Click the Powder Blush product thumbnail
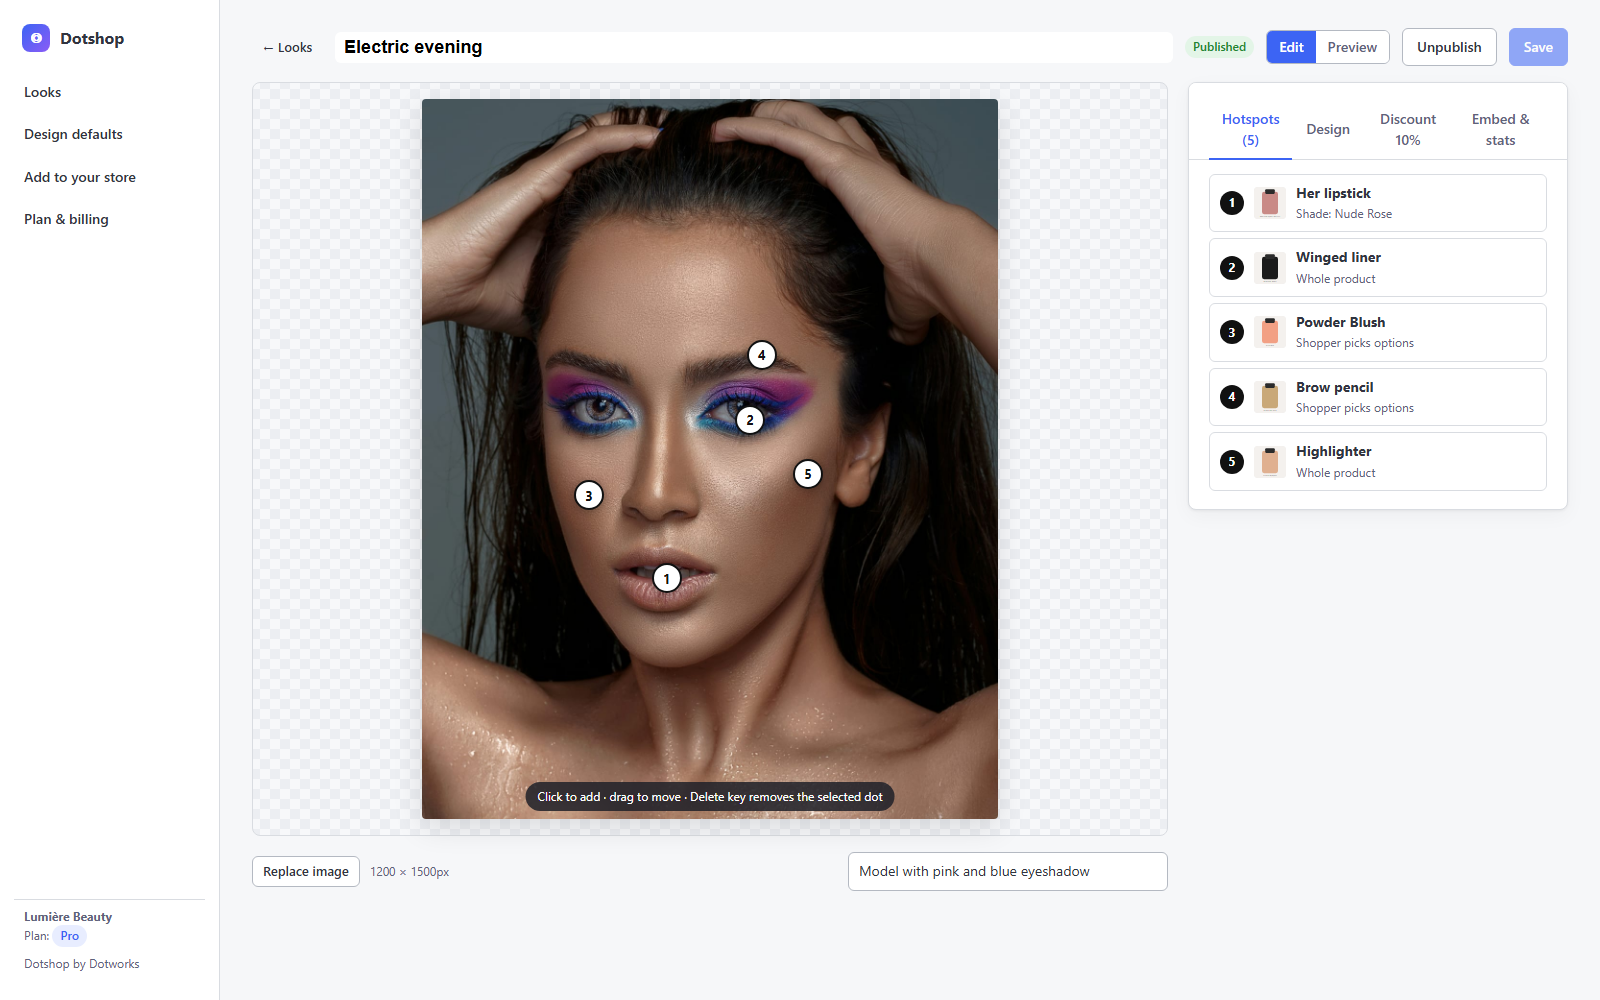 tap(1270, 332)
